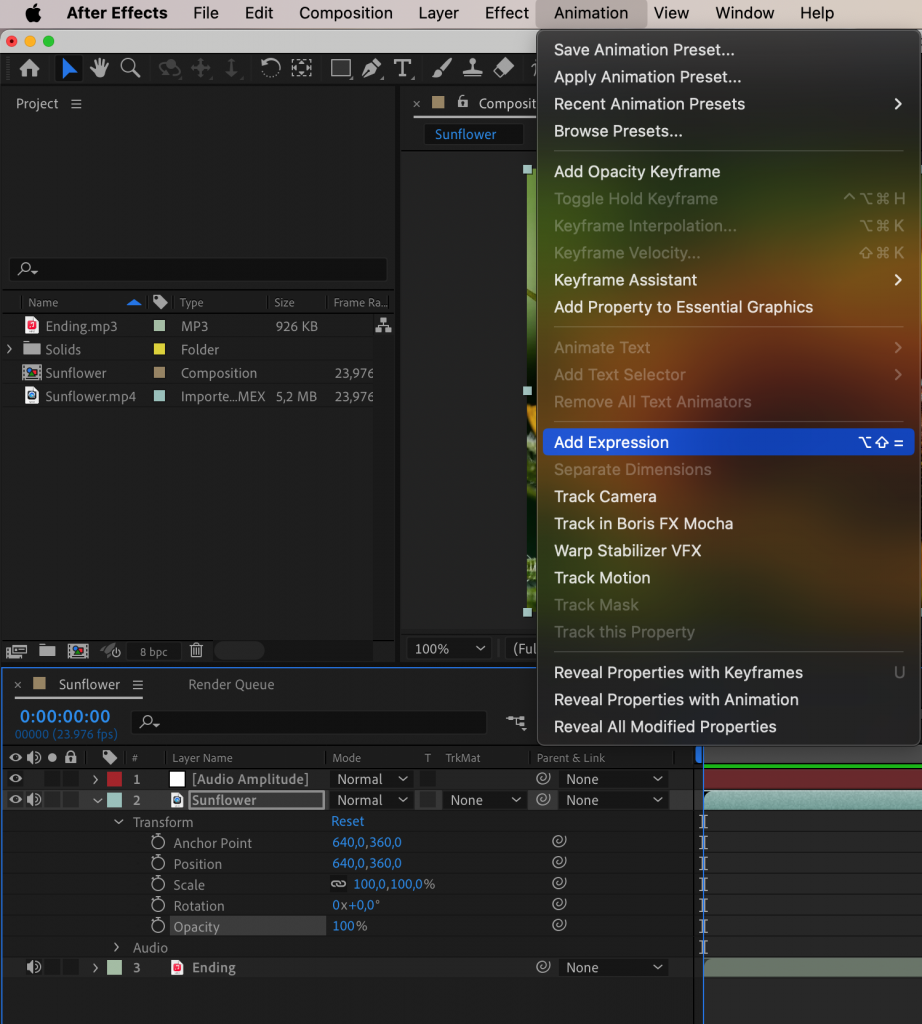Click the Home icon in the toolbar
922x1024 pixels.
(x=28, y=68)
